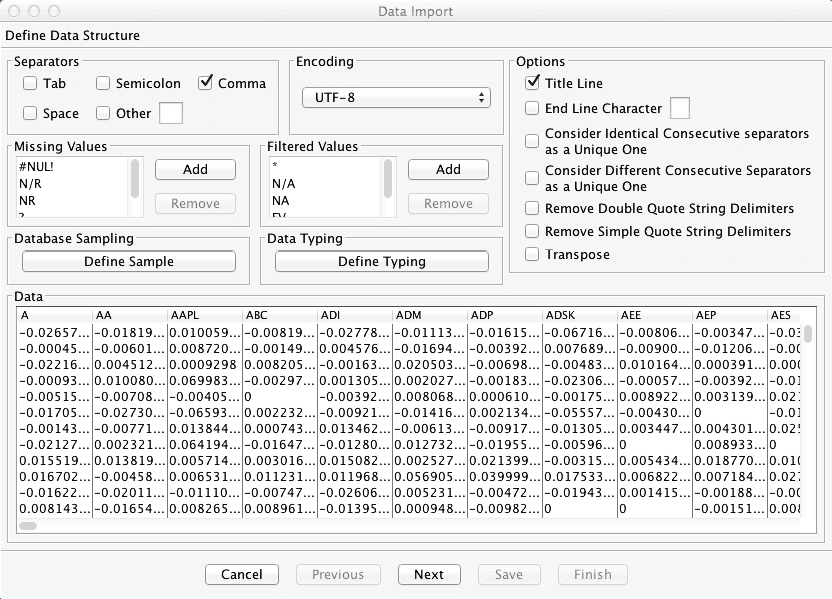The width and height of the screenshot is (832, 599).
Task: Select cell 0.0009298 in AAPL column
Action: click(205, 365)
